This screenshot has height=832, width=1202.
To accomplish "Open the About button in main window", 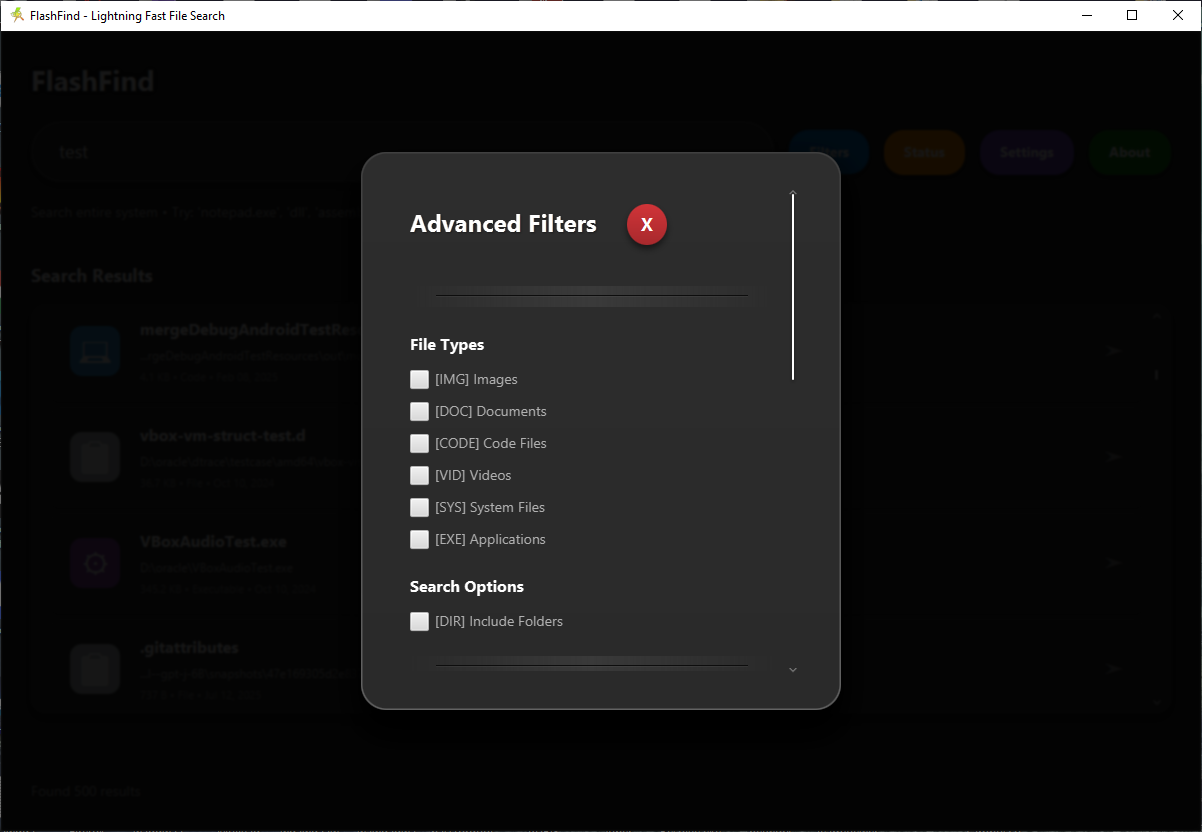I will (1130, 152).
